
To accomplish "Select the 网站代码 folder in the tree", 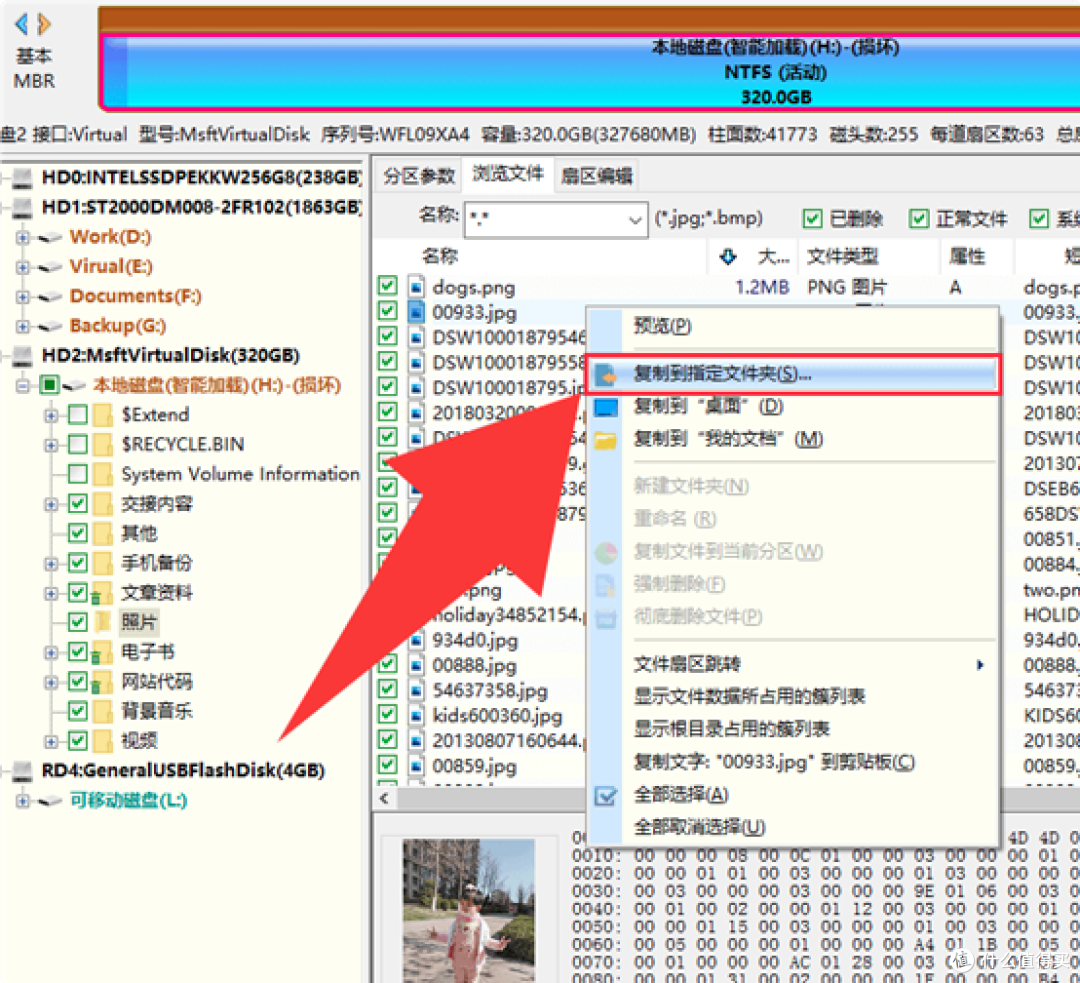I will click(157, 682).
